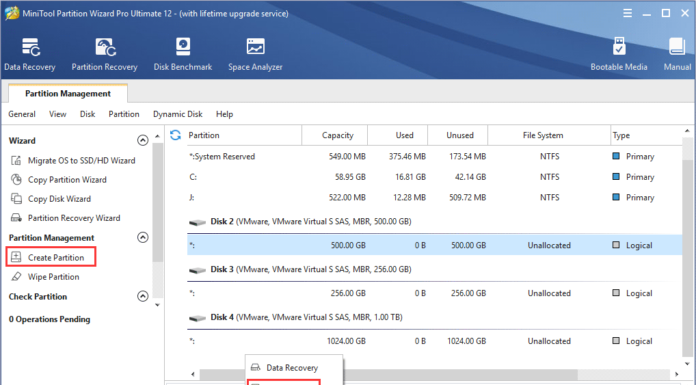Choose Data Recovery from context menu
This screenshot has width=696, height=385.
pos(294,367)
